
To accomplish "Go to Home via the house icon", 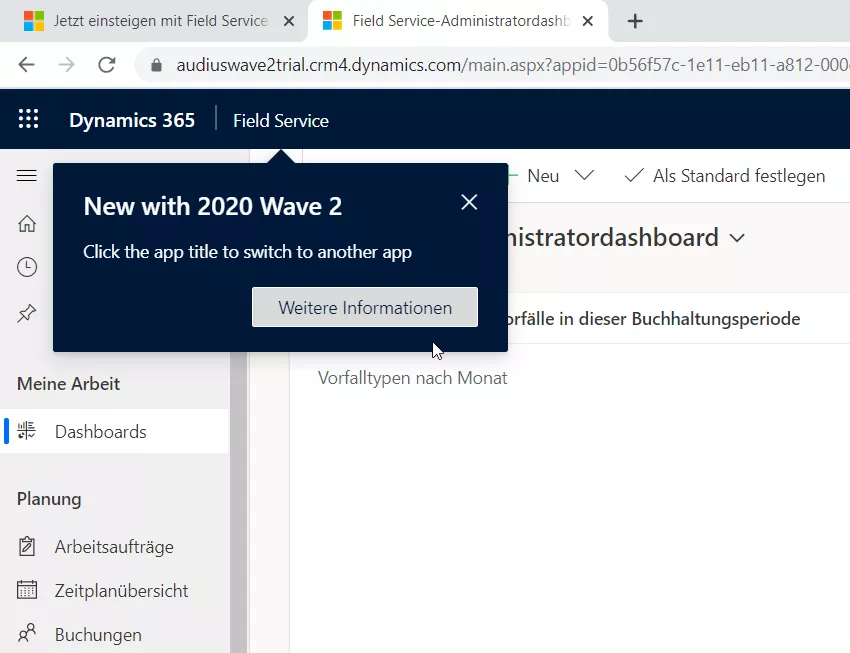I will (x=27, y=224).
